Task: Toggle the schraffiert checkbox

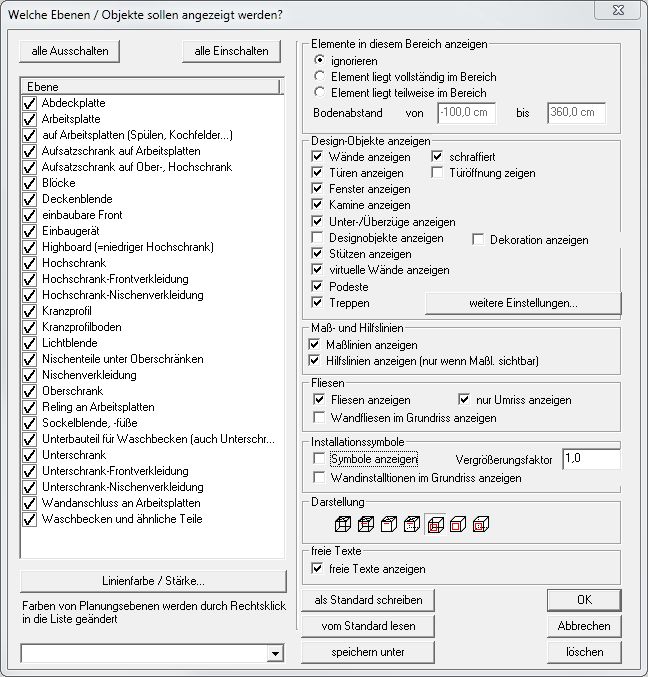Action: [x=438, y=157]
